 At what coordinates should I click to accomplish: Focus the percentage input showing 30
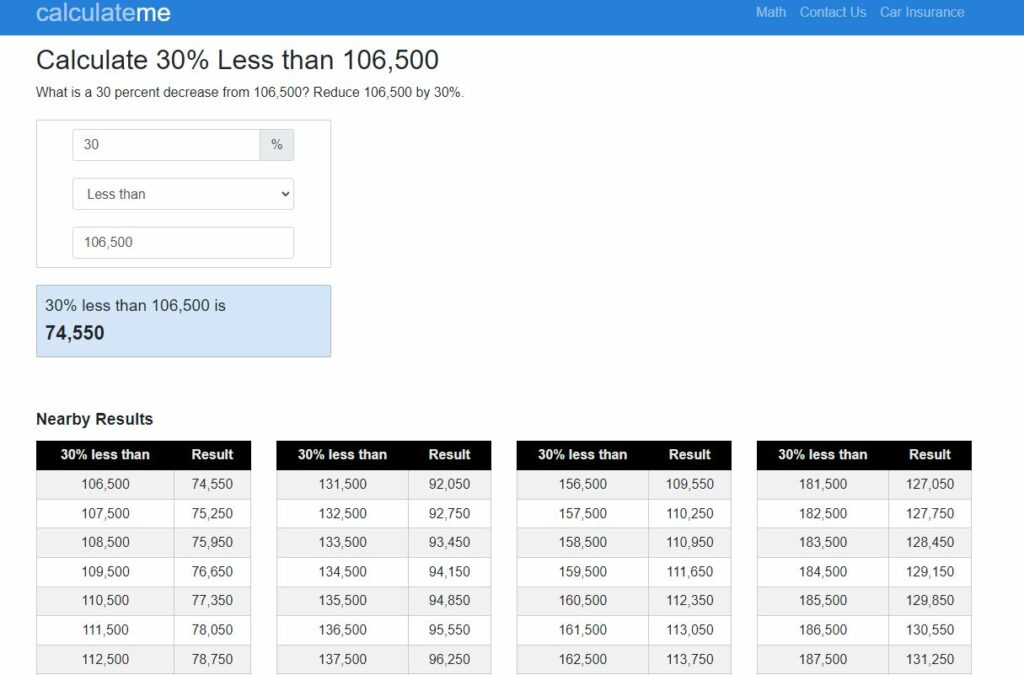coord(166,144)
